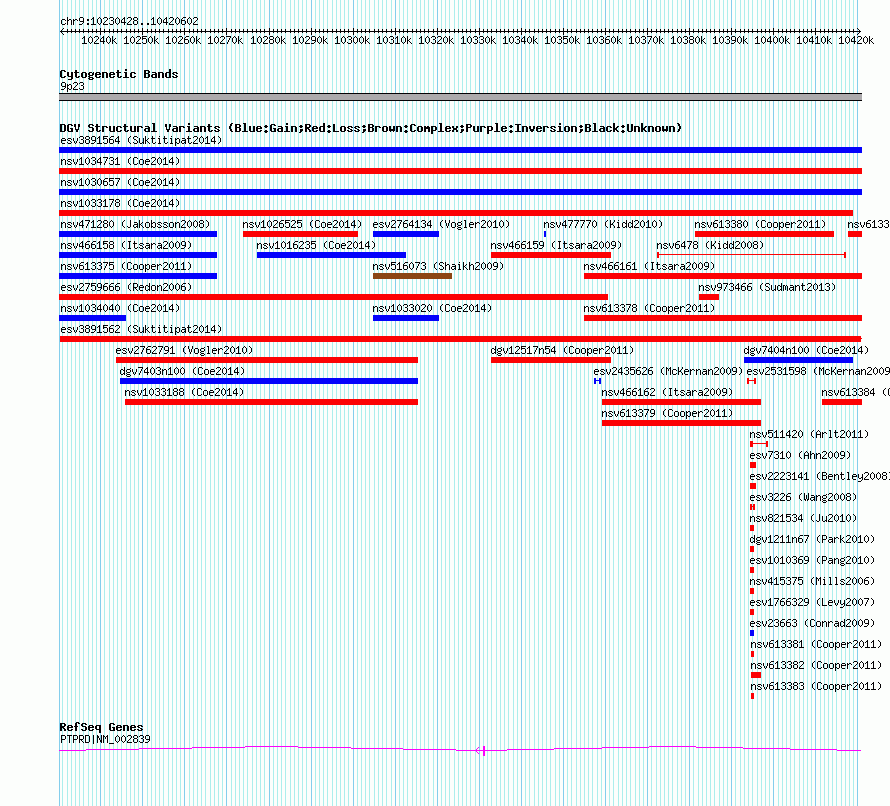This screenshot has width=890, height=806.
Task: Click the esv3891564 (Suktitipat2014) variant label
Action: [141, 140]
